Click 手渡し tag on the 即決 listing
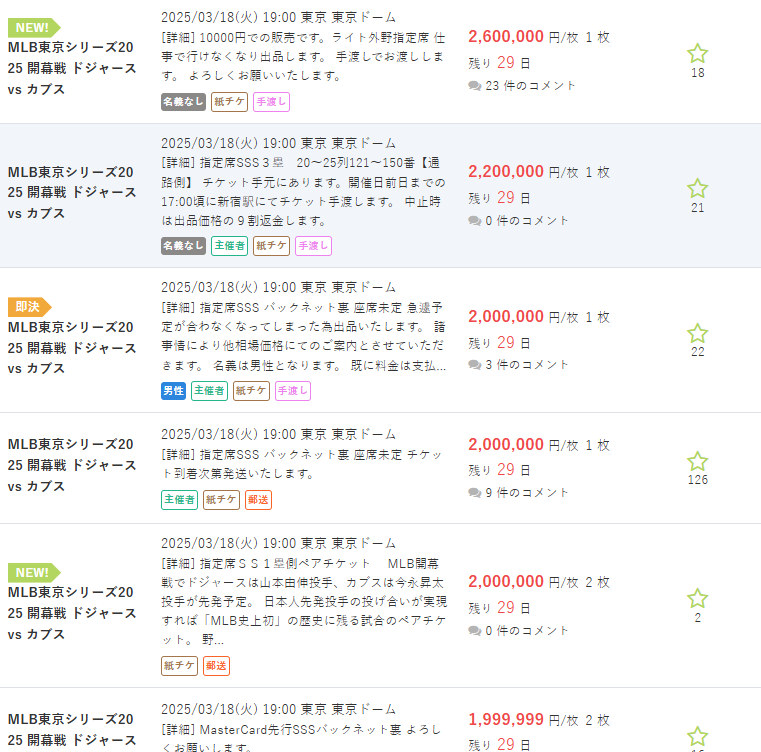Viewport: 761px width, 752px height. click(x=293, y=390)
